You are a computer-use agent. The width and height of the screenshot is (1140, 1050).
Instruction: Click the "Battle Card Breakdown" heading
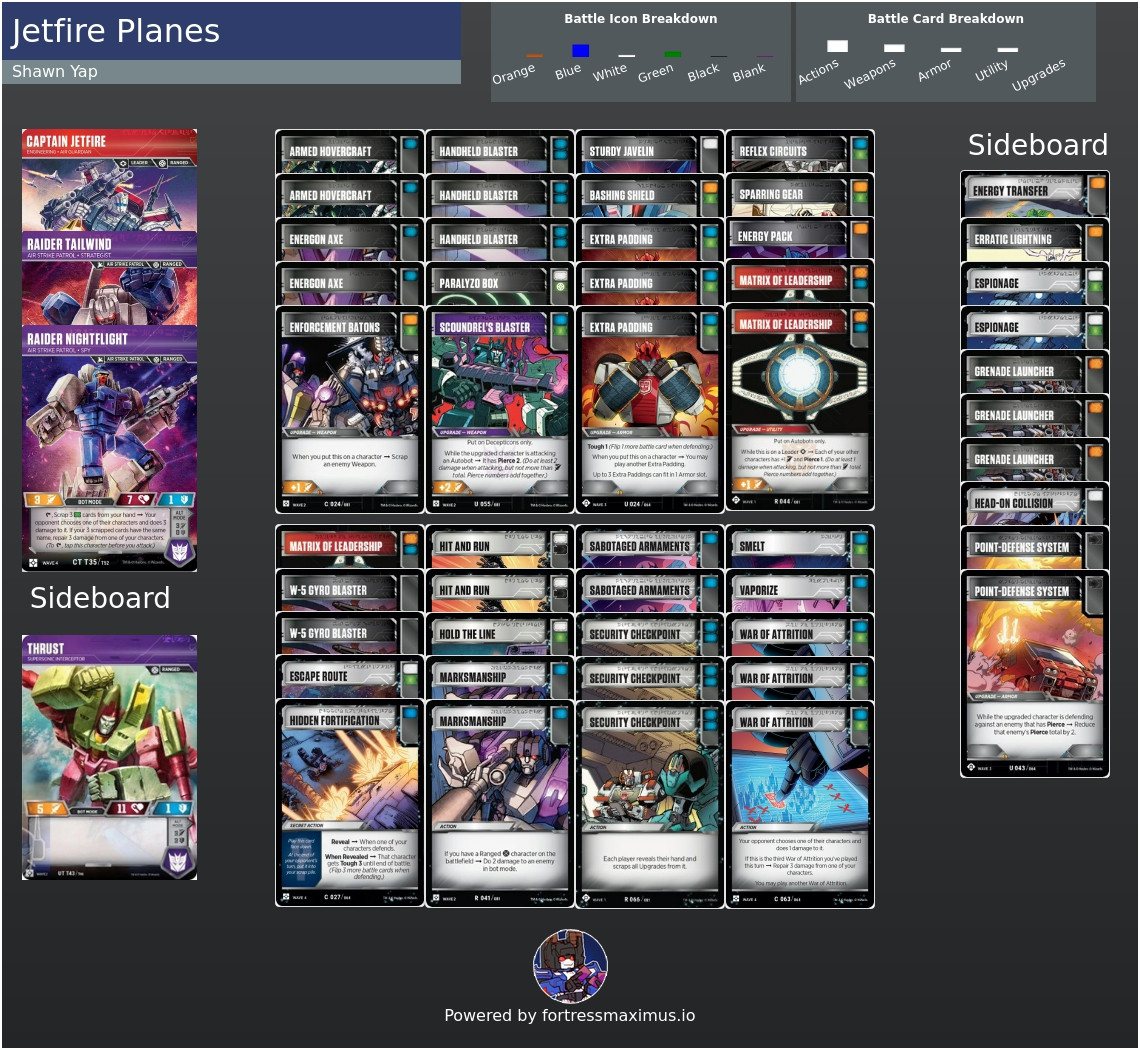pyautogui.click(x=945, y=19)
